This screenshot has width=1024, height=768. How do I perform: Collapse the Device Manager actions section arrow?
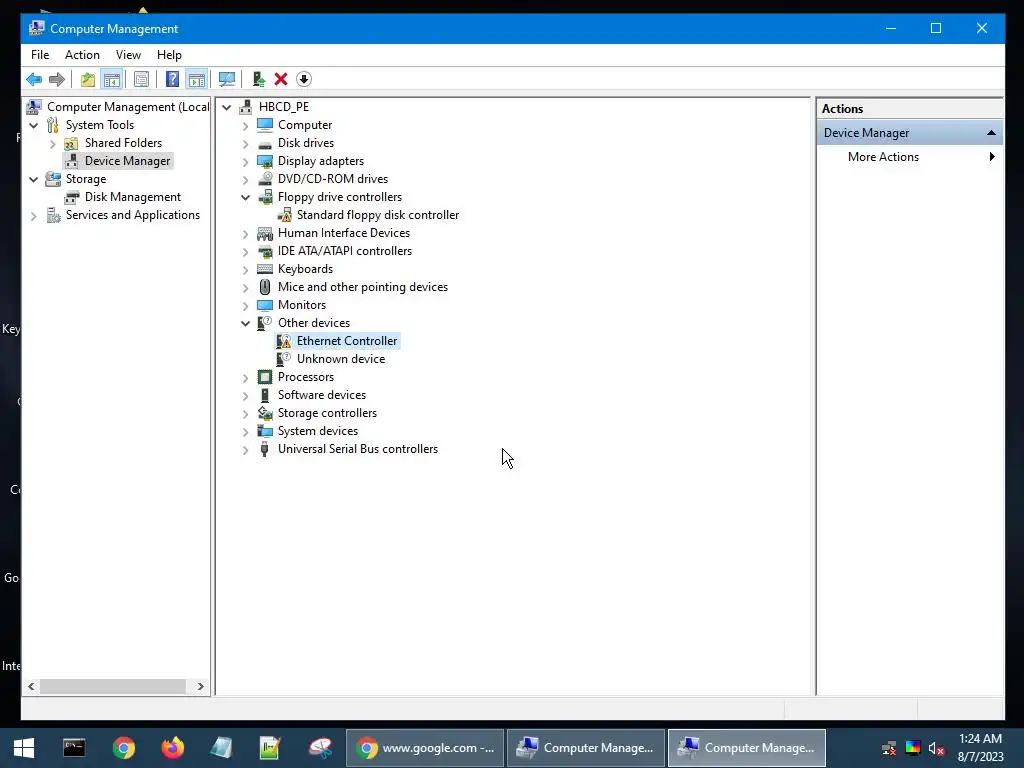click(x=991, y=133)
